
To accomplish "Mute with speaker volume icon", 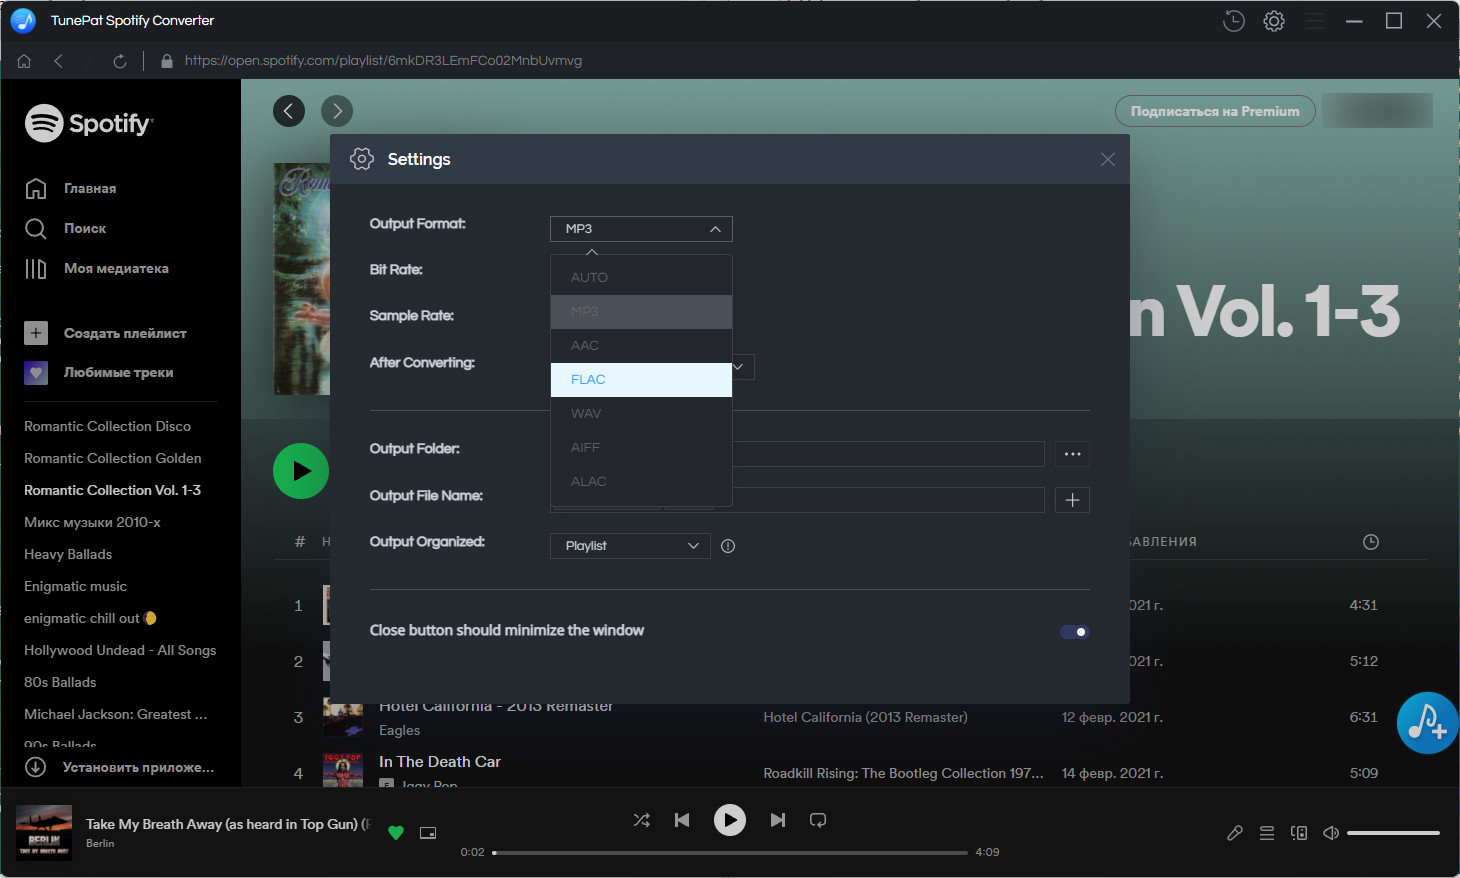I will pos(1331,833).
